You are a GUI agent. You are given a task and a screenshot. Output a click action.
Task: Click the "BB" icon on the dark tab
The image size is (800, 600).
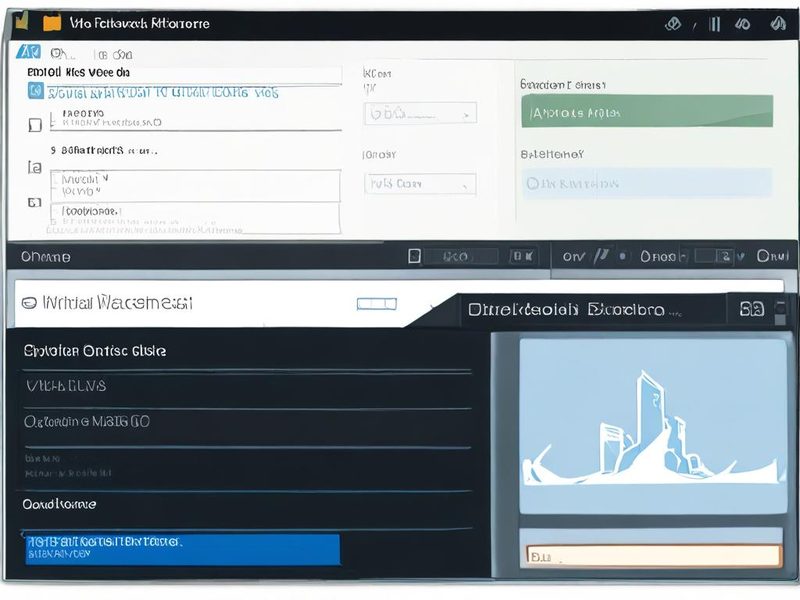tap(752, 309)
